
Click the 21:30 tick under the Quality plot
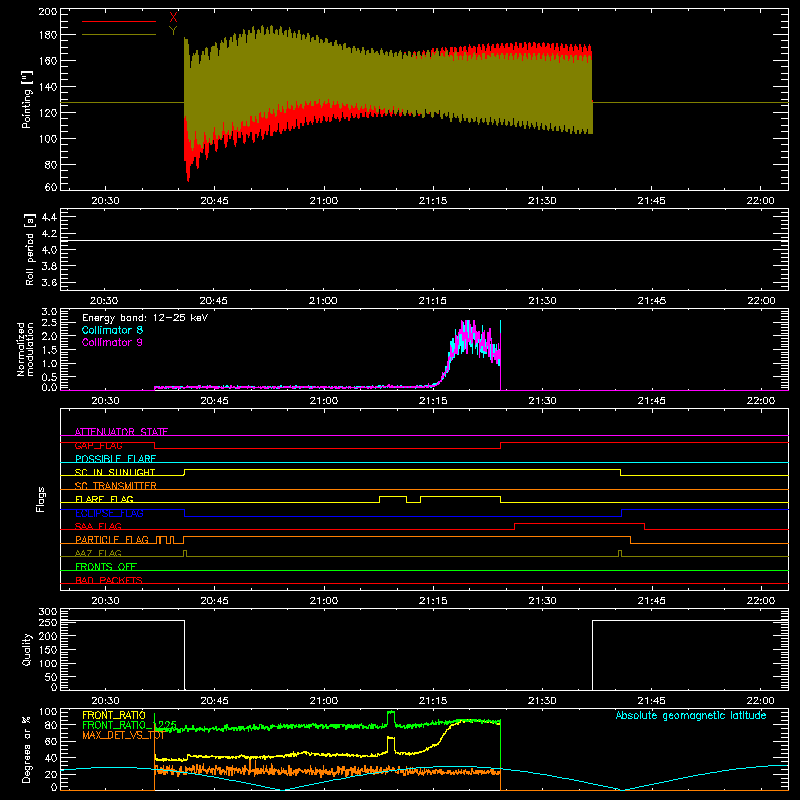542,701
